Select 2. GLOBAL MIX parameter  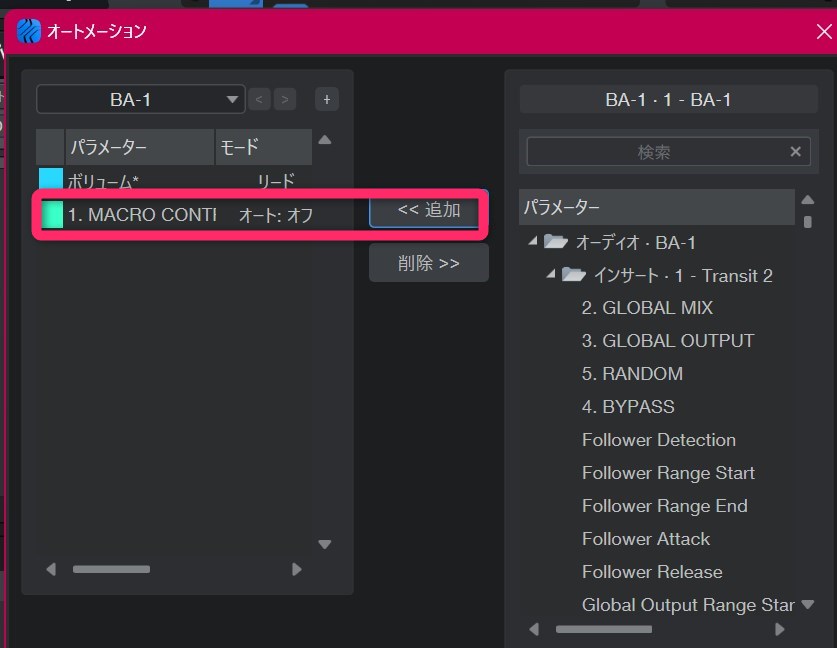click(x=647, y=308)
